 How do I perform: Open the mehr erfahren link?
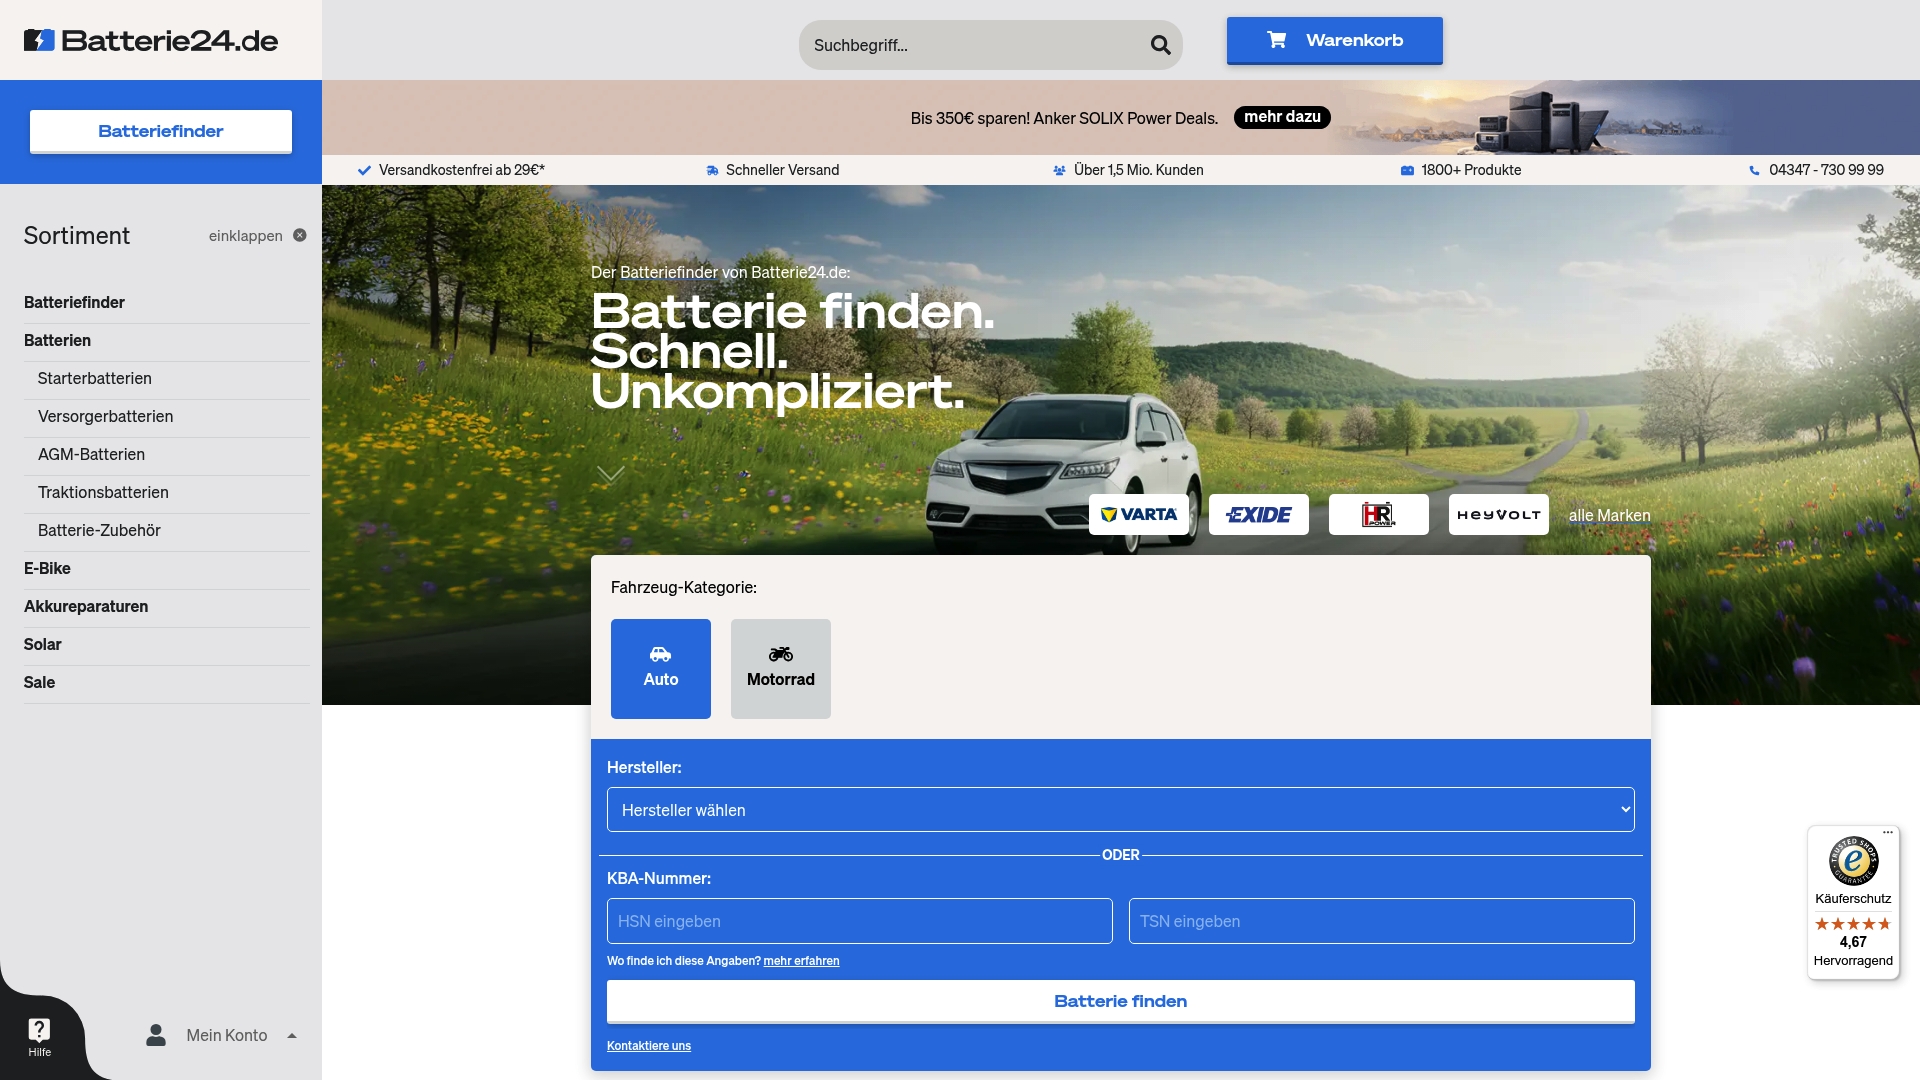(x=801, y=961)
